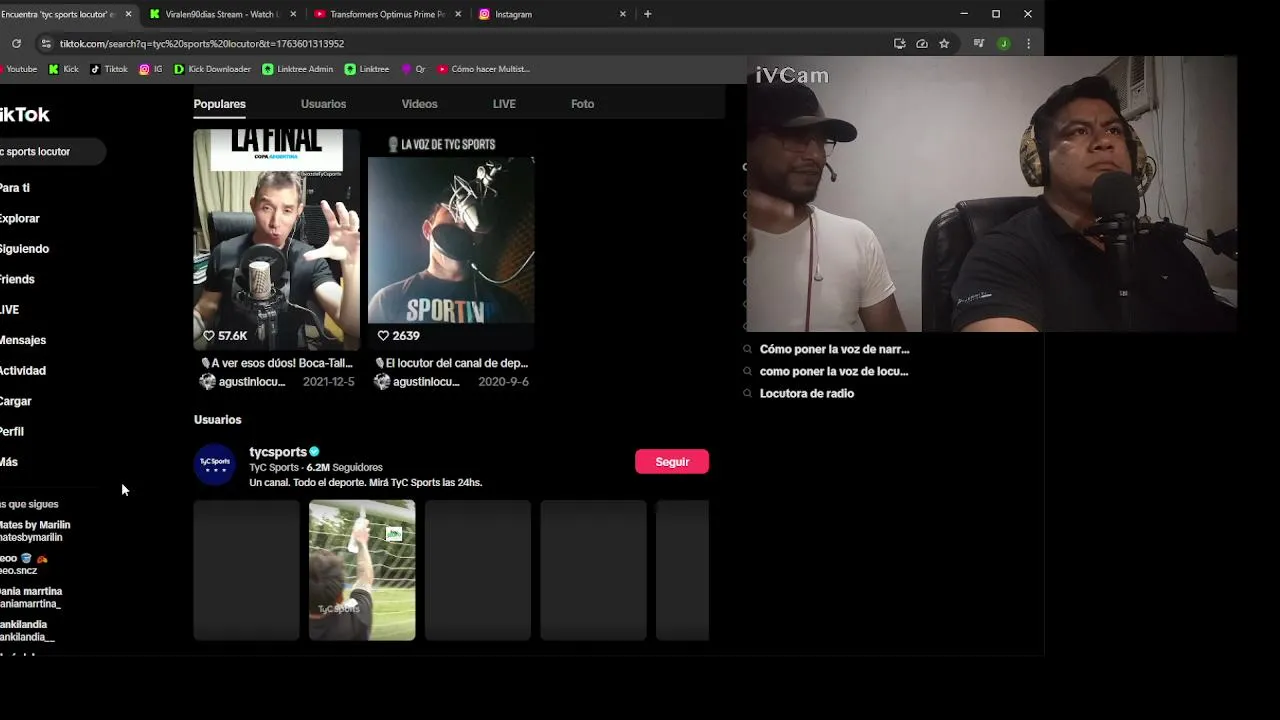
Task: Open agustinlocu avatar dated 2020-9-6
Action: 382,382
